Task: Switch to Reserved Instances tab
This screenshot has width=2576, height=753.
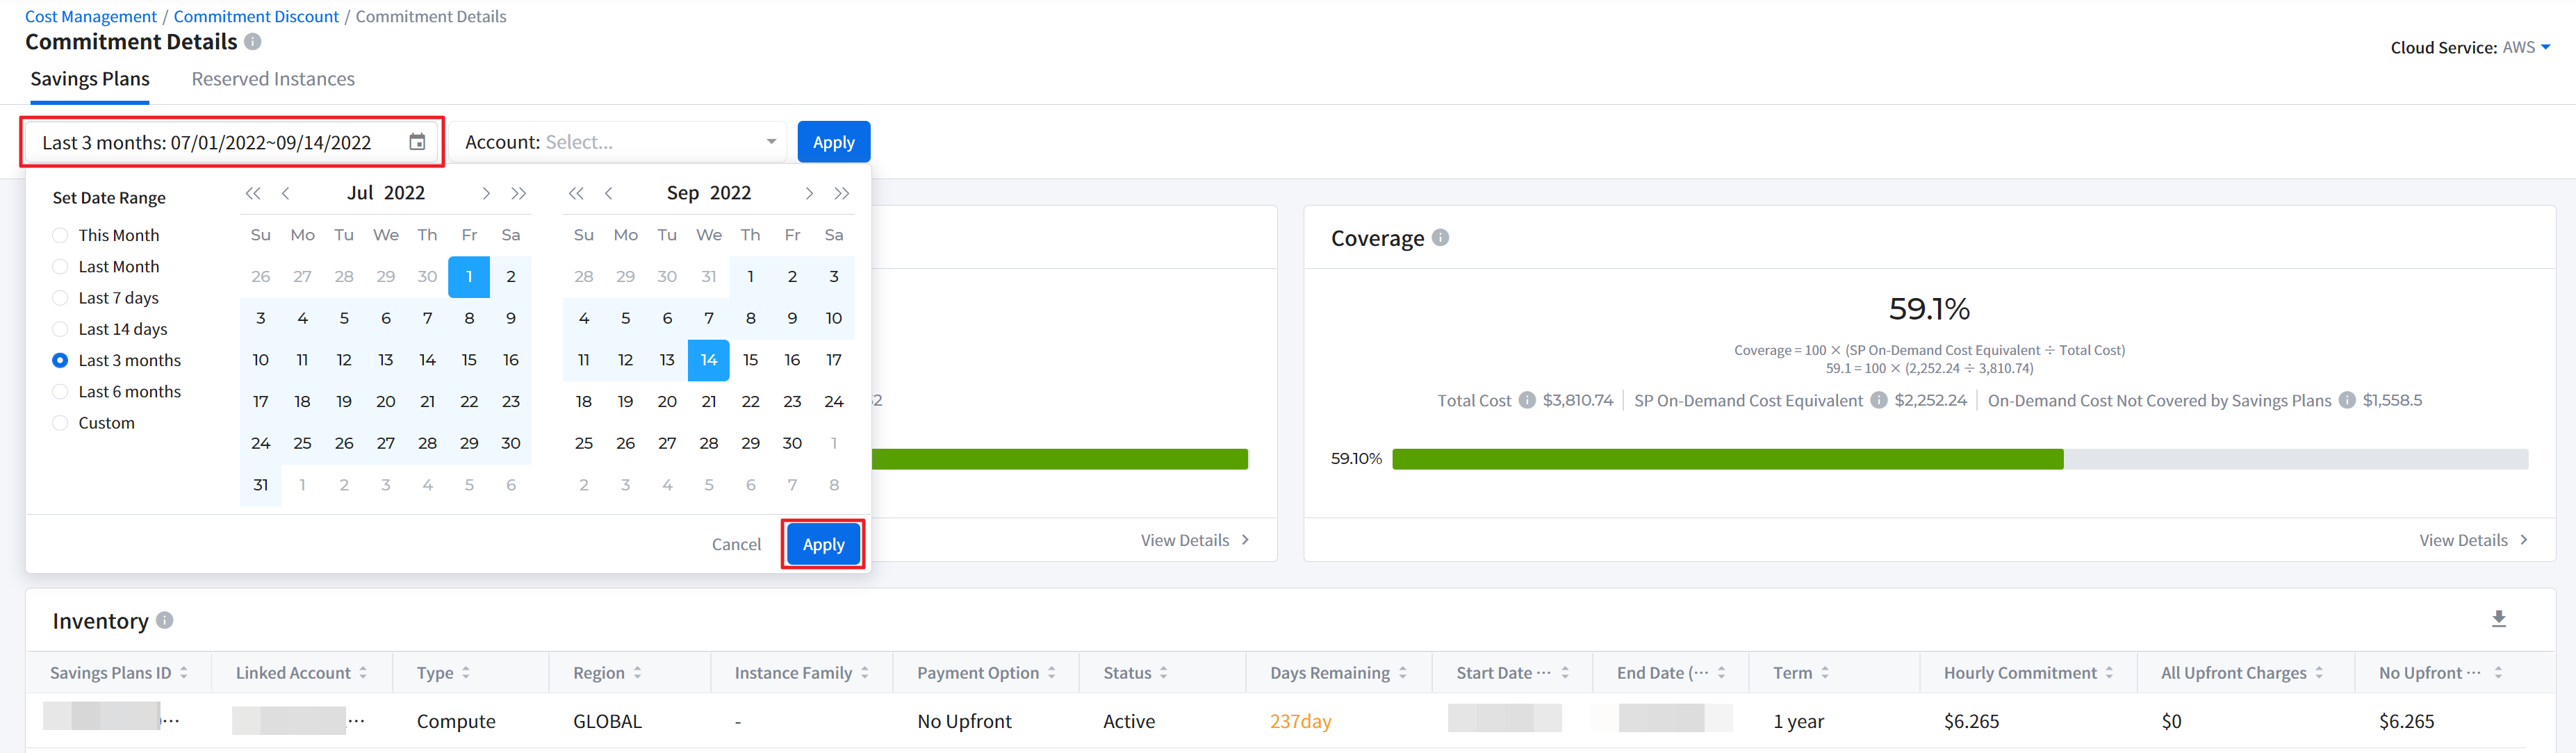Action: (x=273, y=79)
